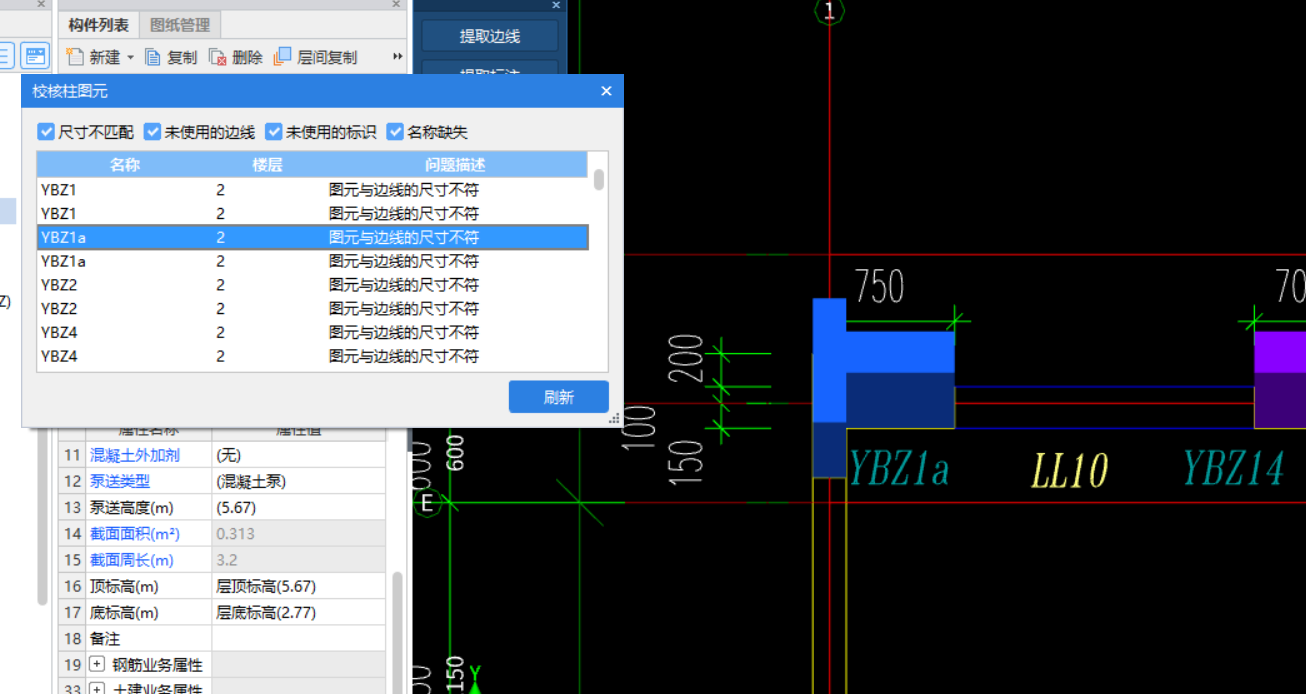Click the 截面面积(m²) property link

135,534
